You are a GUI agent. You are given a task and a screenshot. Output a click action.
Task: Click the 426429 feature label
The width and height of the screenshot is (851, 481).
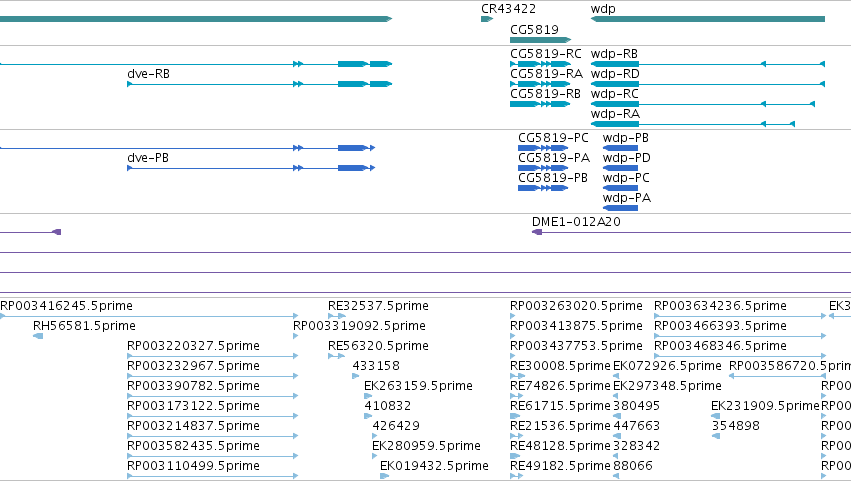(x=396, y=426)
